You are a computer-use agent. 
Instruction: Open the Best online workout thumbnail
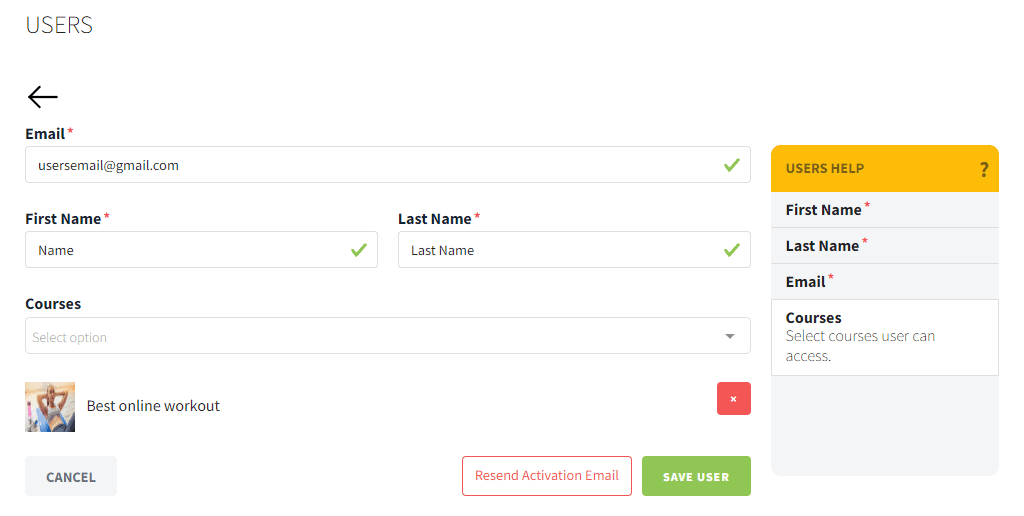point(50,407)
